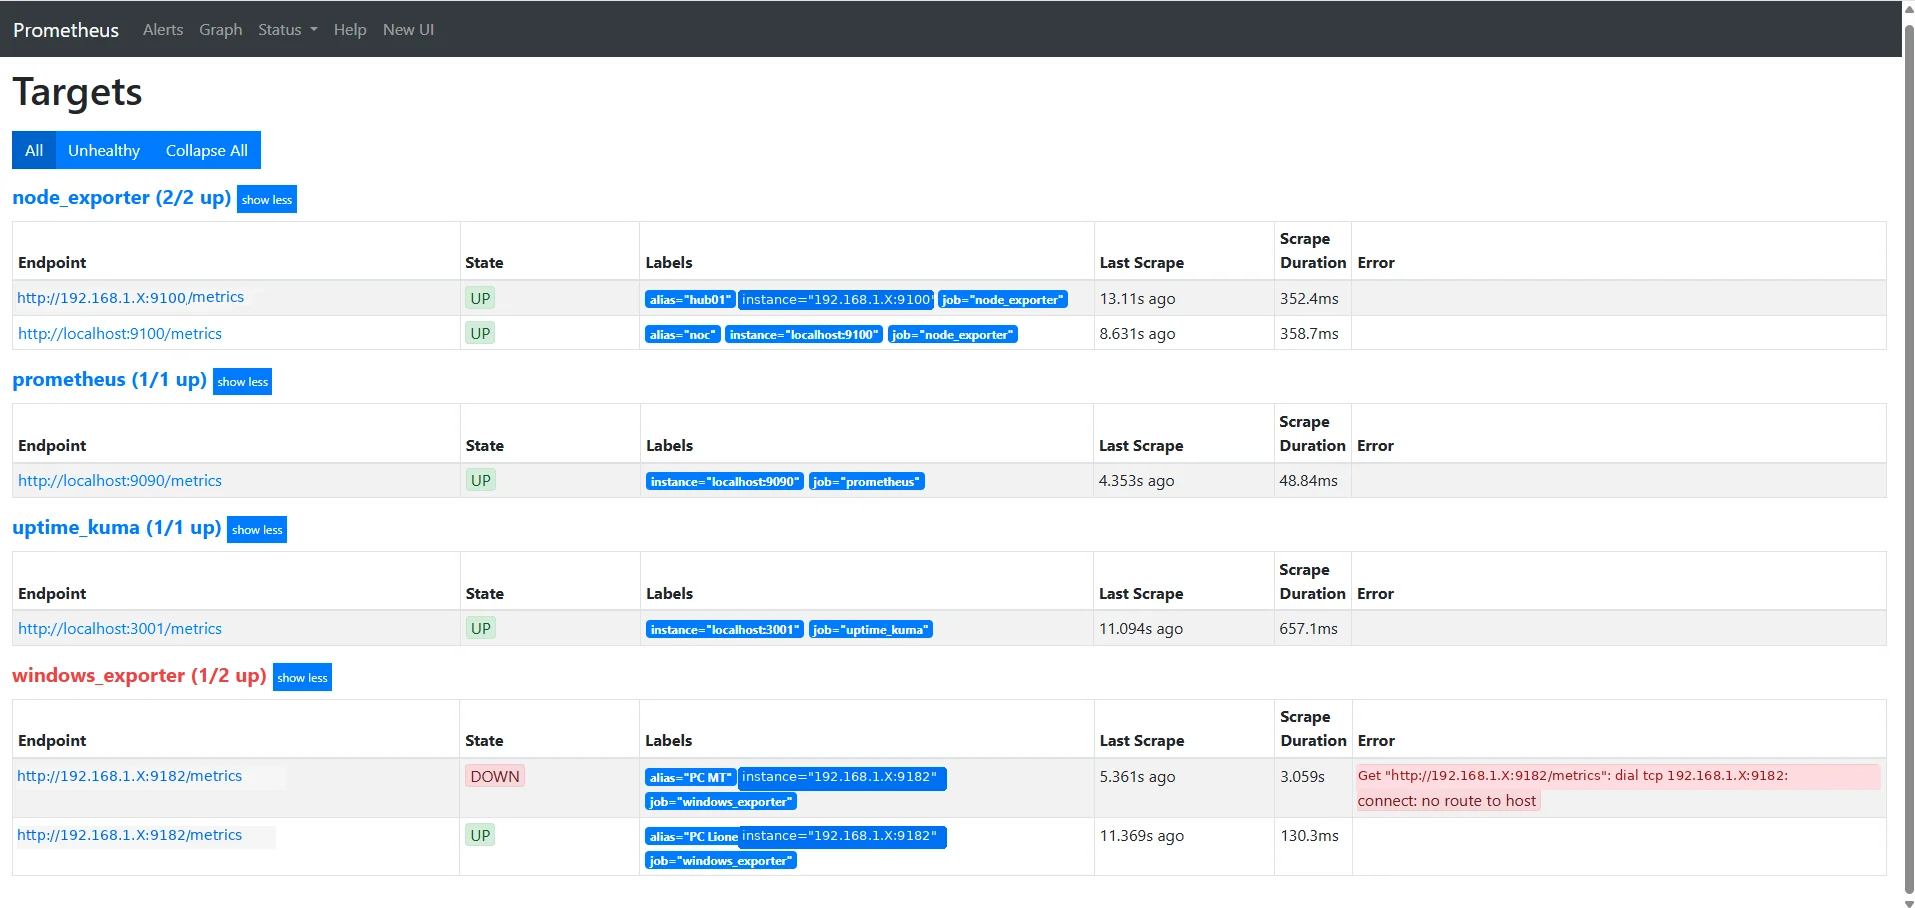Click the 13.11s ago last scrape value
The height and width of the screenshot is (908, 1915).
click(x=1138, y=298)
